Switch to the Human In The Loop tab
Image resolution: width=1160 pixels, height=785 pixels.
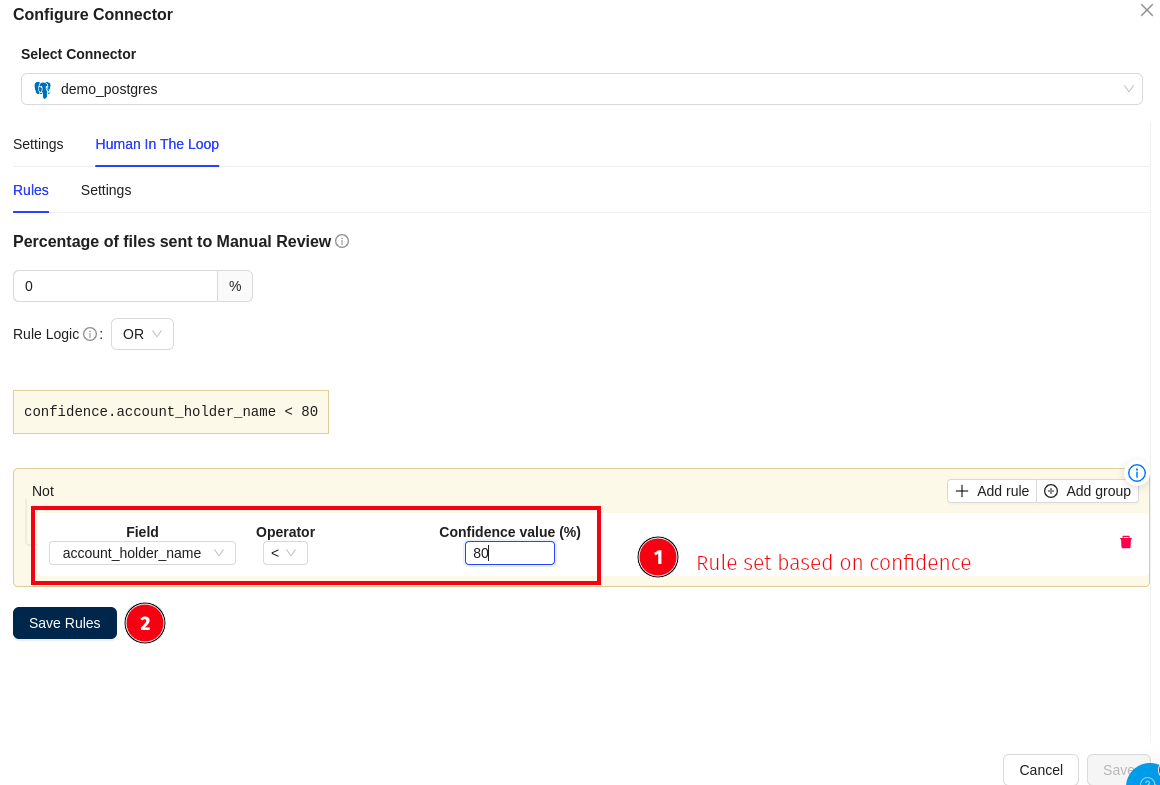157,144
